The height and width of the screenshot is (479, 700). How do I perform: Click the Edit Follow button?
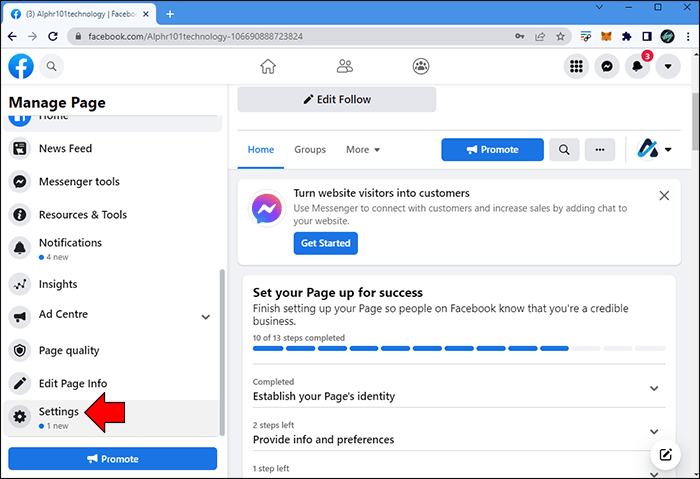tap(337, 99)
